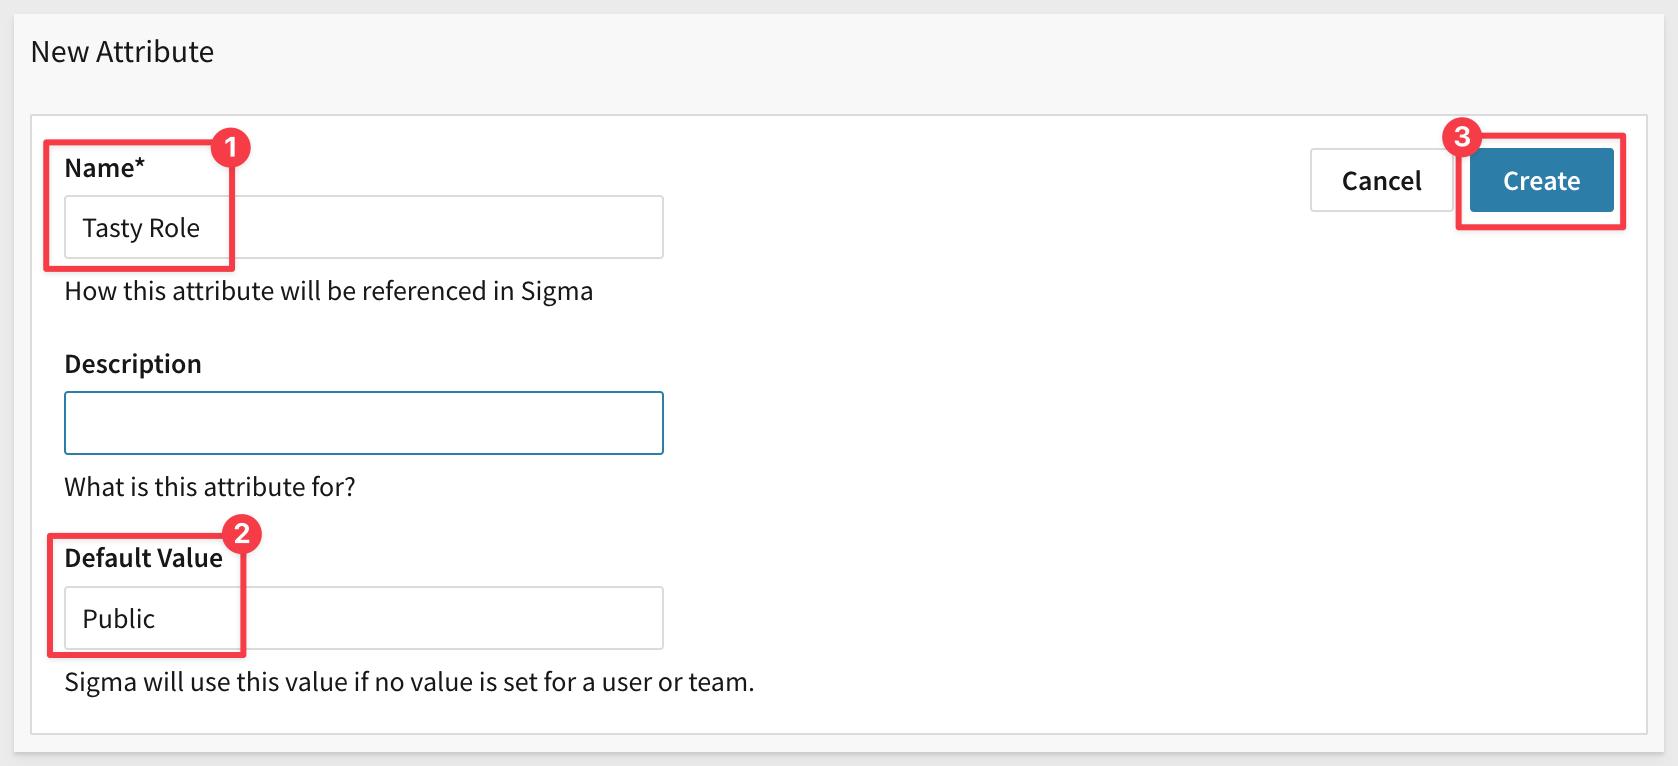The height and width of the screenshot is (766, 1678).
Task: Click into the empty Description field
Action: click(363, 423)
